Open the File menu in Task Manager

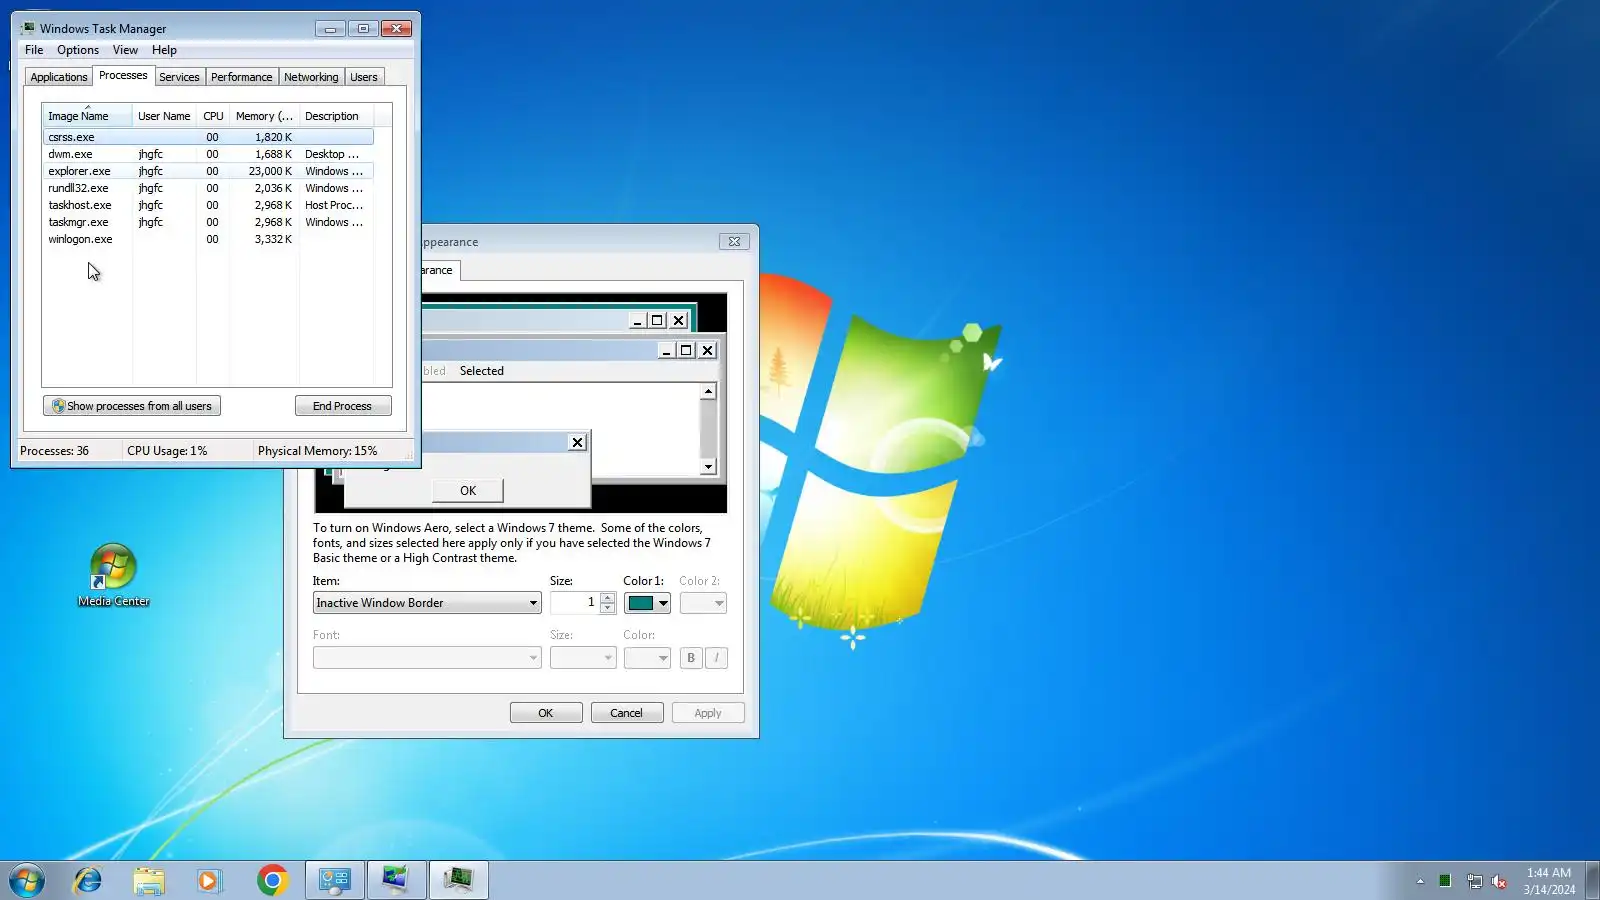coord(34,50)
